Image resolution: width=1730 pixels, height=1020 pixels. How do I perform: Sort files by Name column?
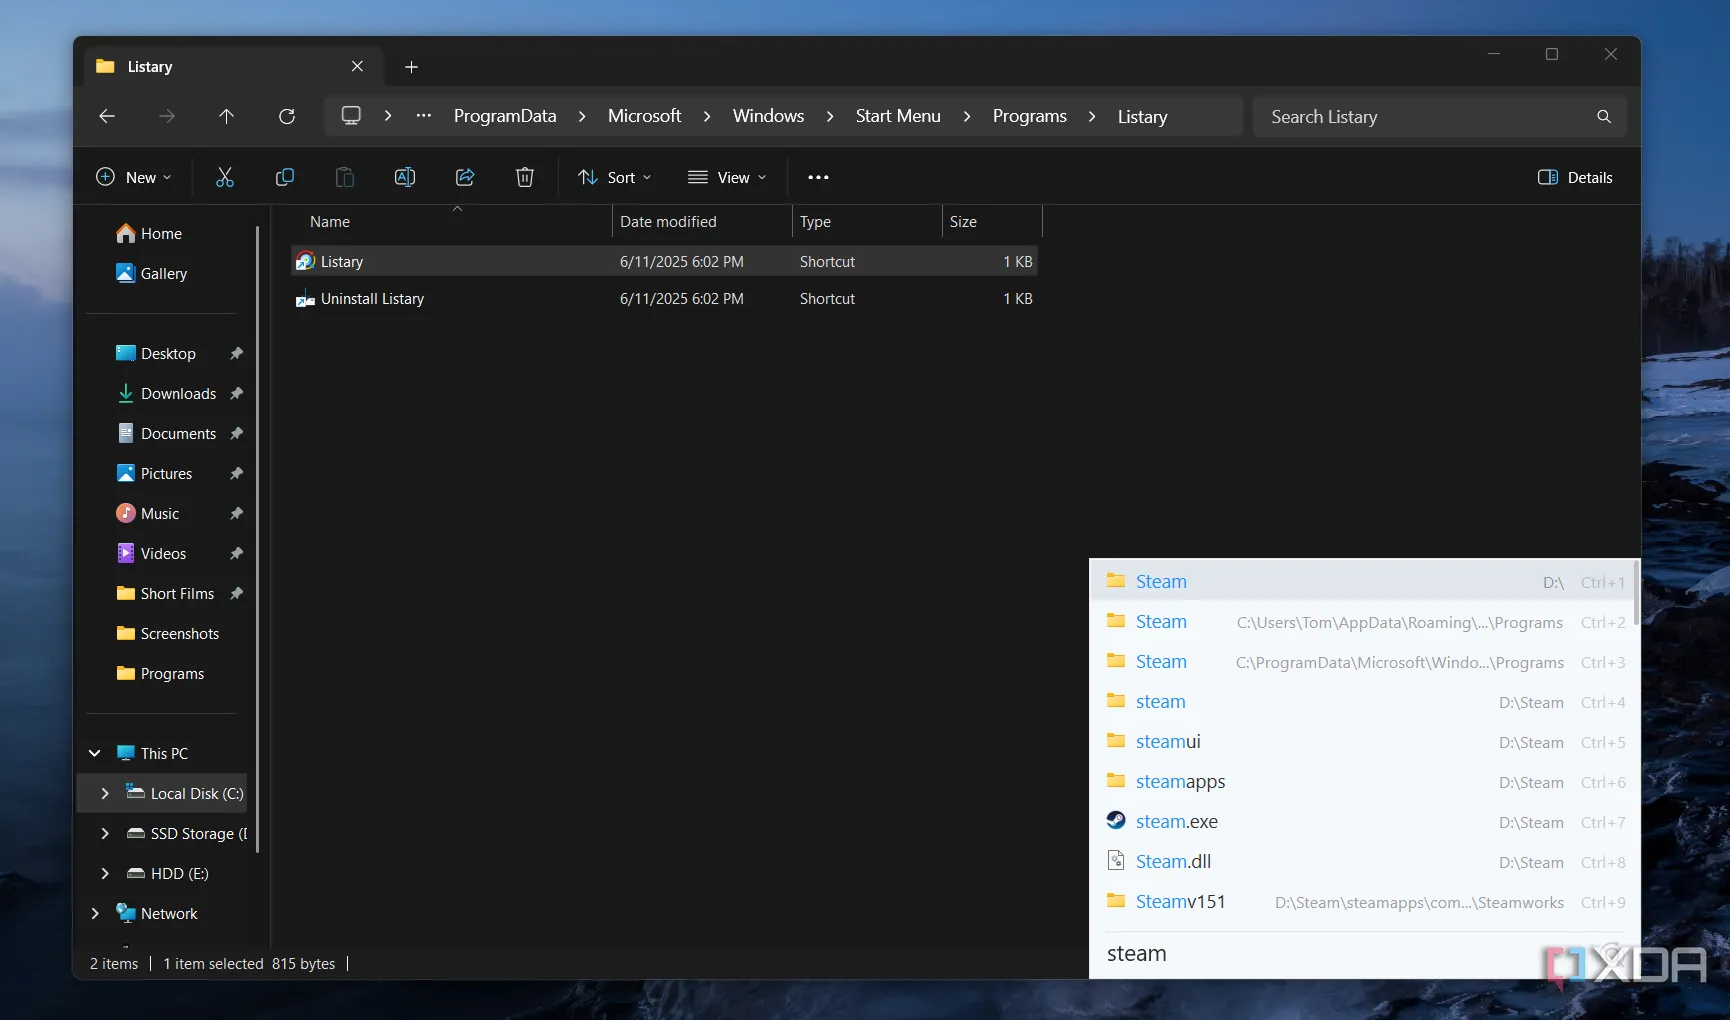451,221
